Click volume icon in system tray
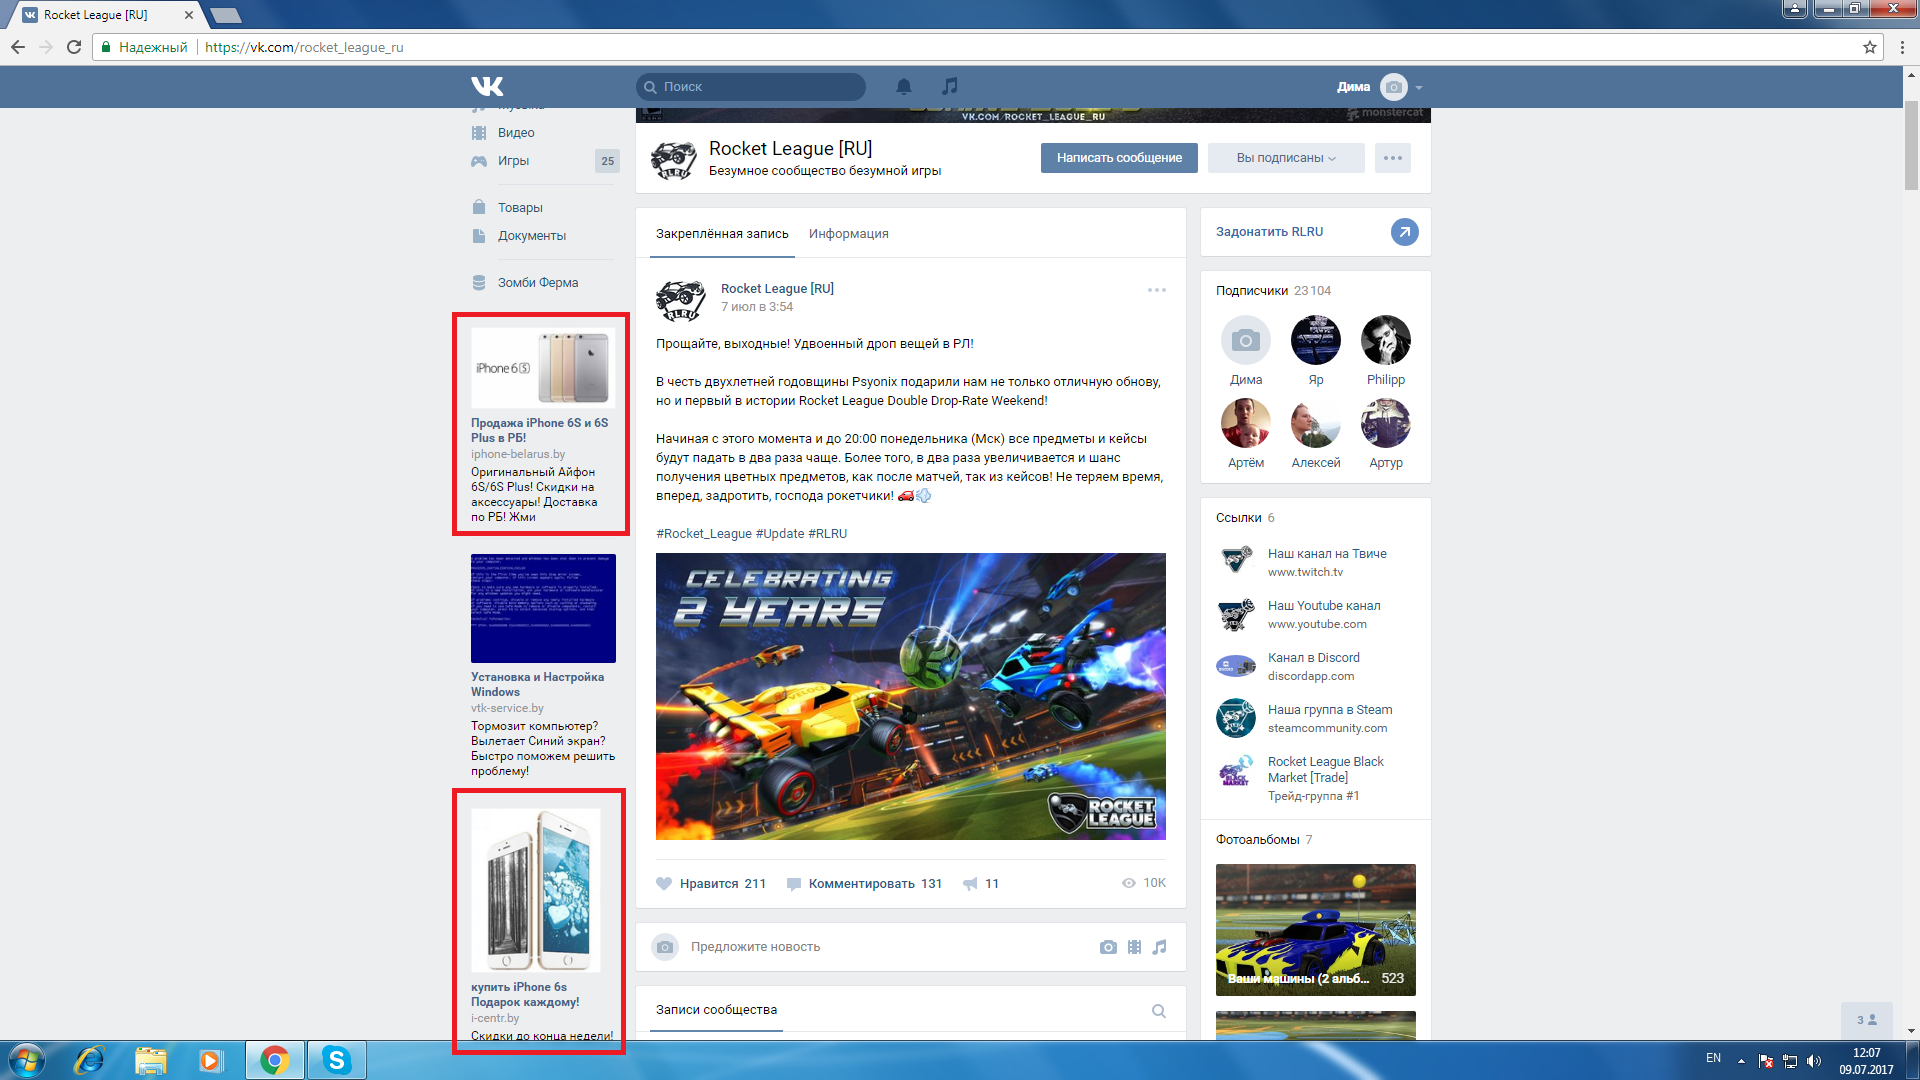Viewport: 1920px width, 1080px height. pyautogui.click(x=1814, y=1061)
